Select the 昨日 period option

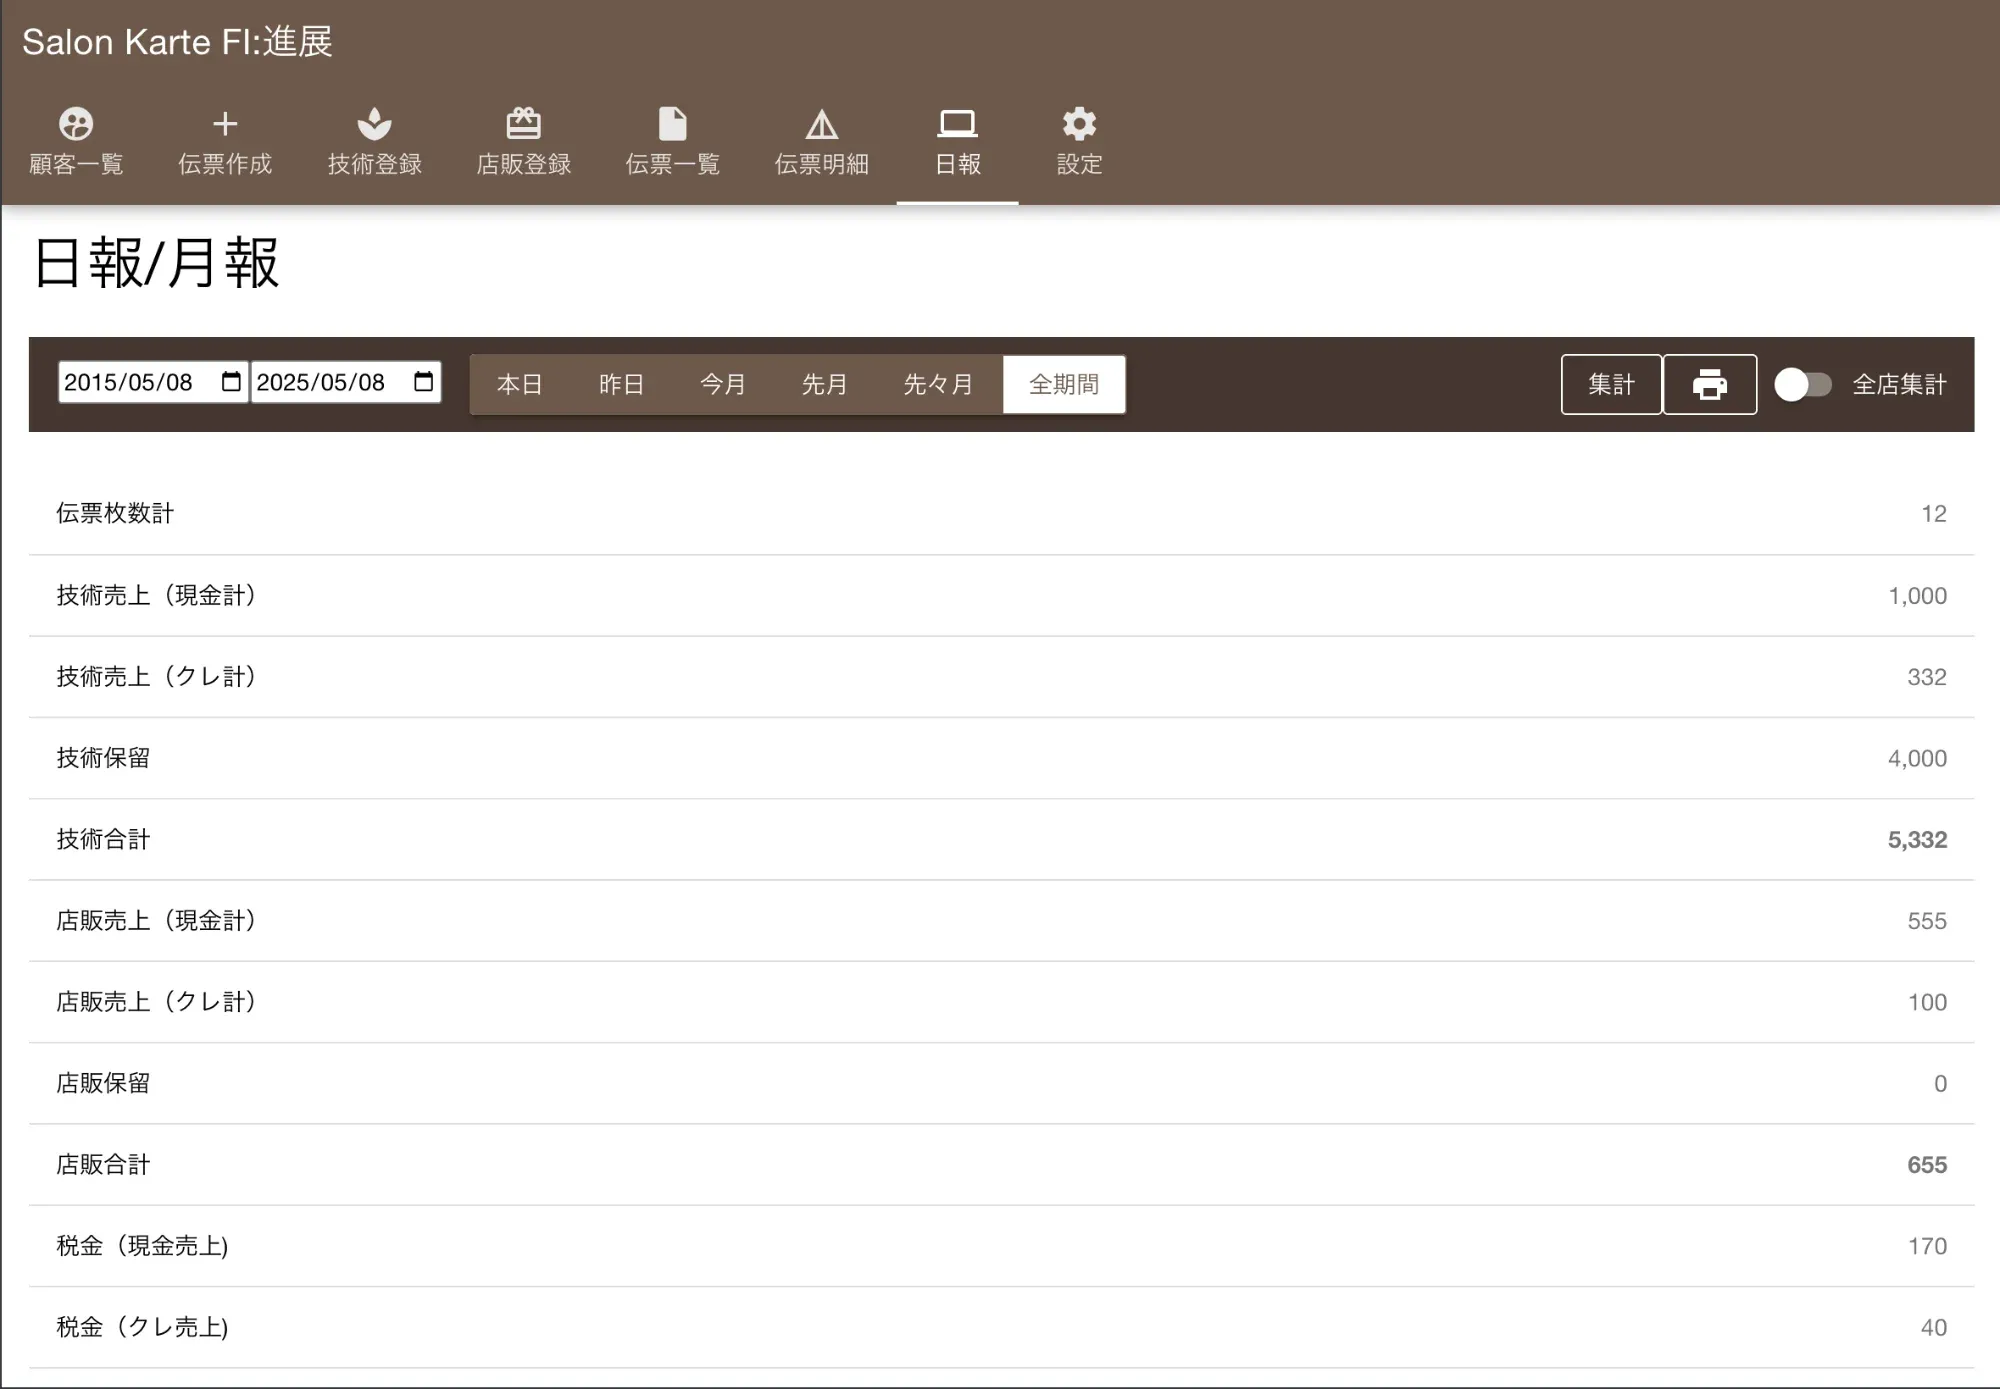tap(621, 384)
